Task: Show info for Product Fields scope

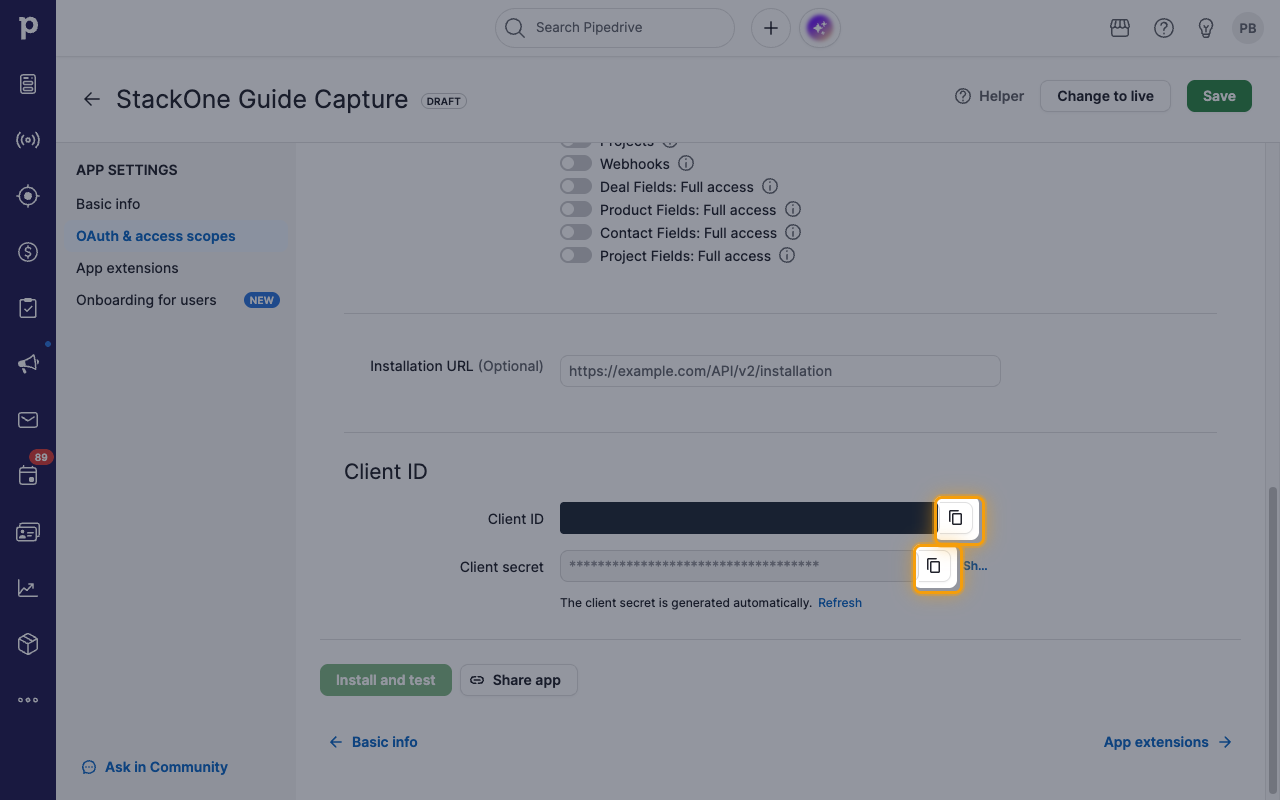Action: coord(793,209)
